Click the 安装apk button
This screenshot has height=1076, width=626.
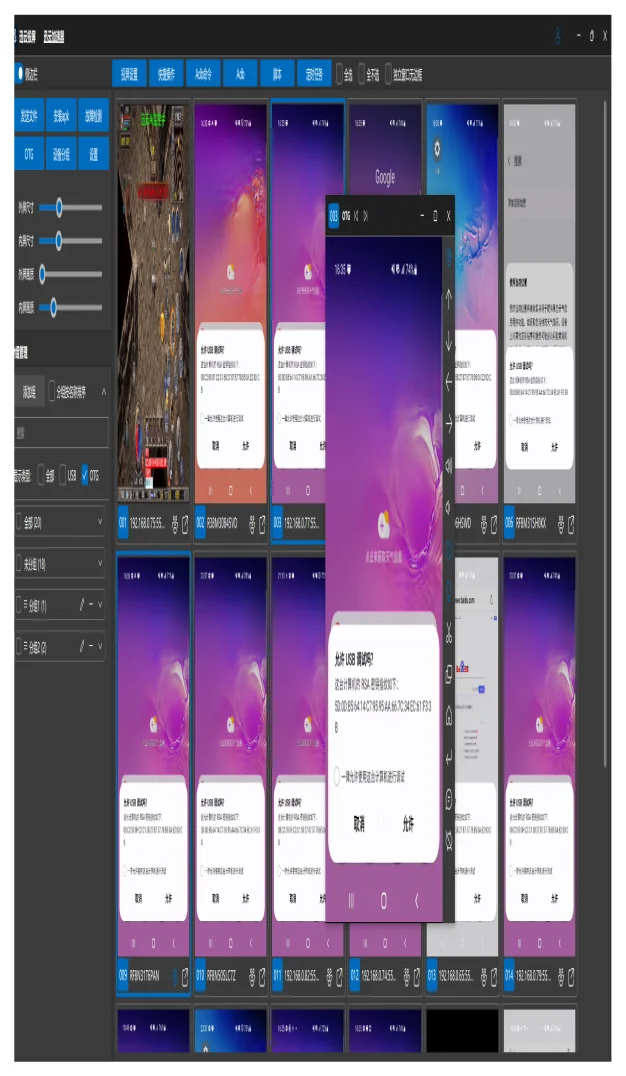(x=61, y=115)
